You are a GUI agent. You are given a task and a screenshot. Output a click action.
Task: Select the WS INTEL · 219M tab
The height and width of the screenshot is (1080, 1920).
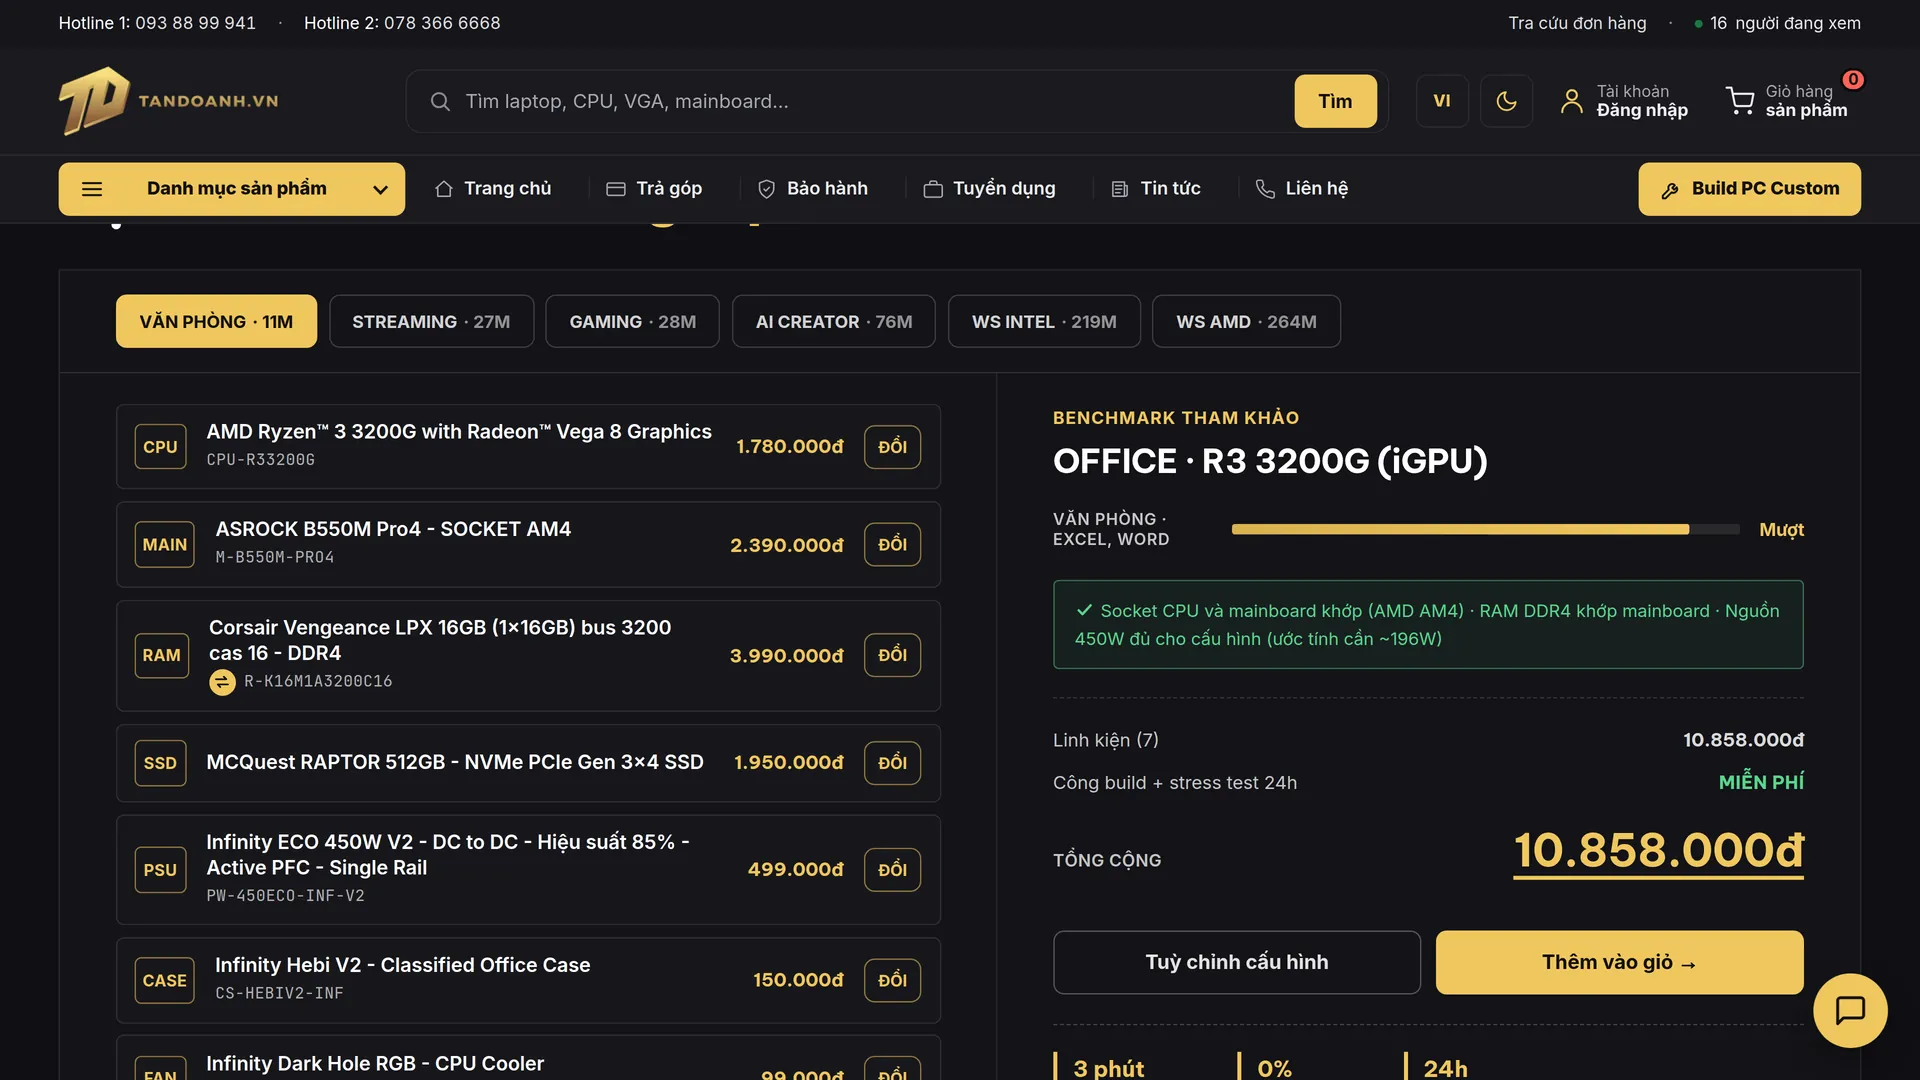click(1044, 321)
